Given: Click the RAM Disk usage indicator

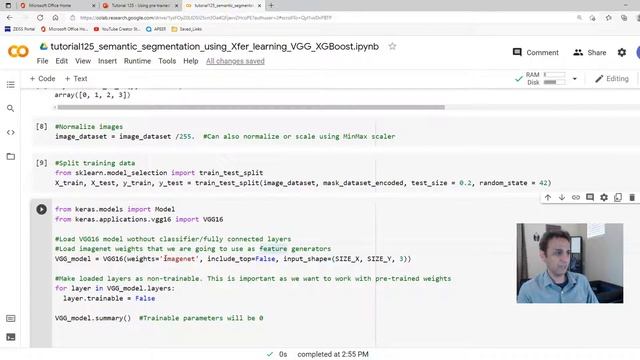Looking at the screenshot, I should click(545, 78).
